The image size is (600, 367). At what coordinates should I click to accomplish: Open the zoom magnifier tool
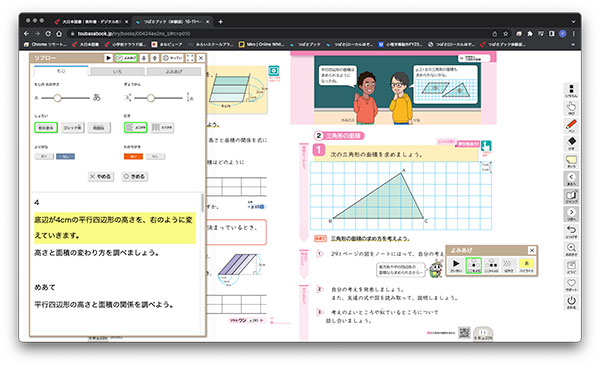[x=571, y=249]
